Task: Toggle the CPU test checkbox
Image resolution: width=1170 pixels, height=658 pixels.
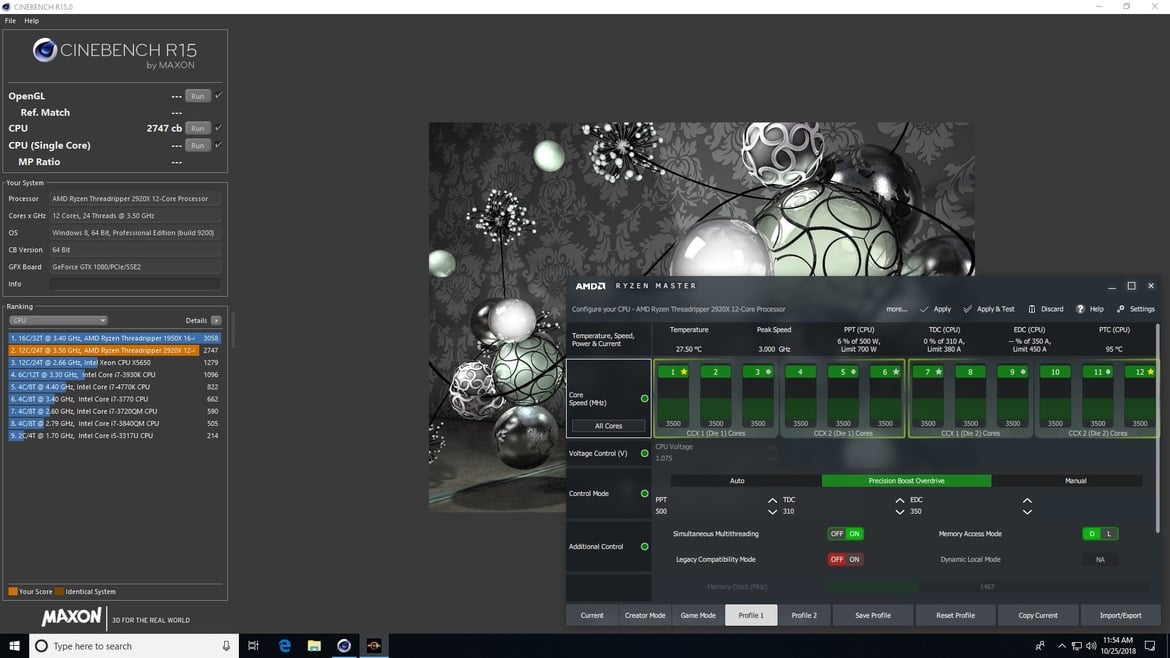Action: (x=218, y=128)
